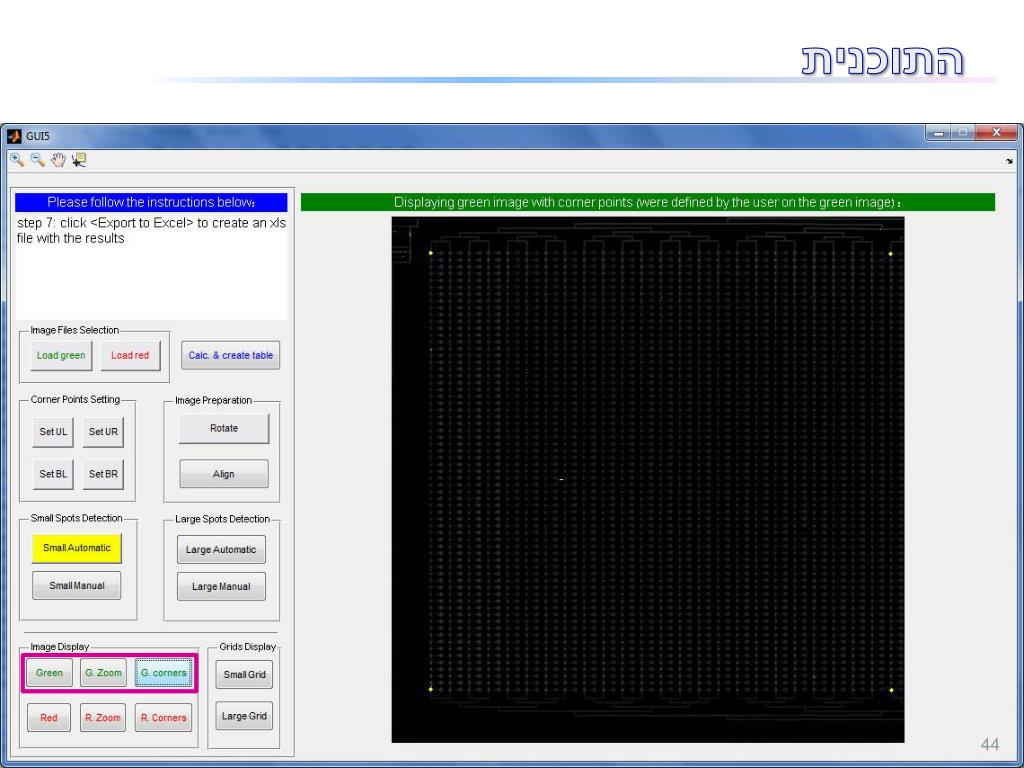Choose Large Manual spot detection
Image resolution: width=1024 pixels, height=768 pixels.
(x=221, y=586)
